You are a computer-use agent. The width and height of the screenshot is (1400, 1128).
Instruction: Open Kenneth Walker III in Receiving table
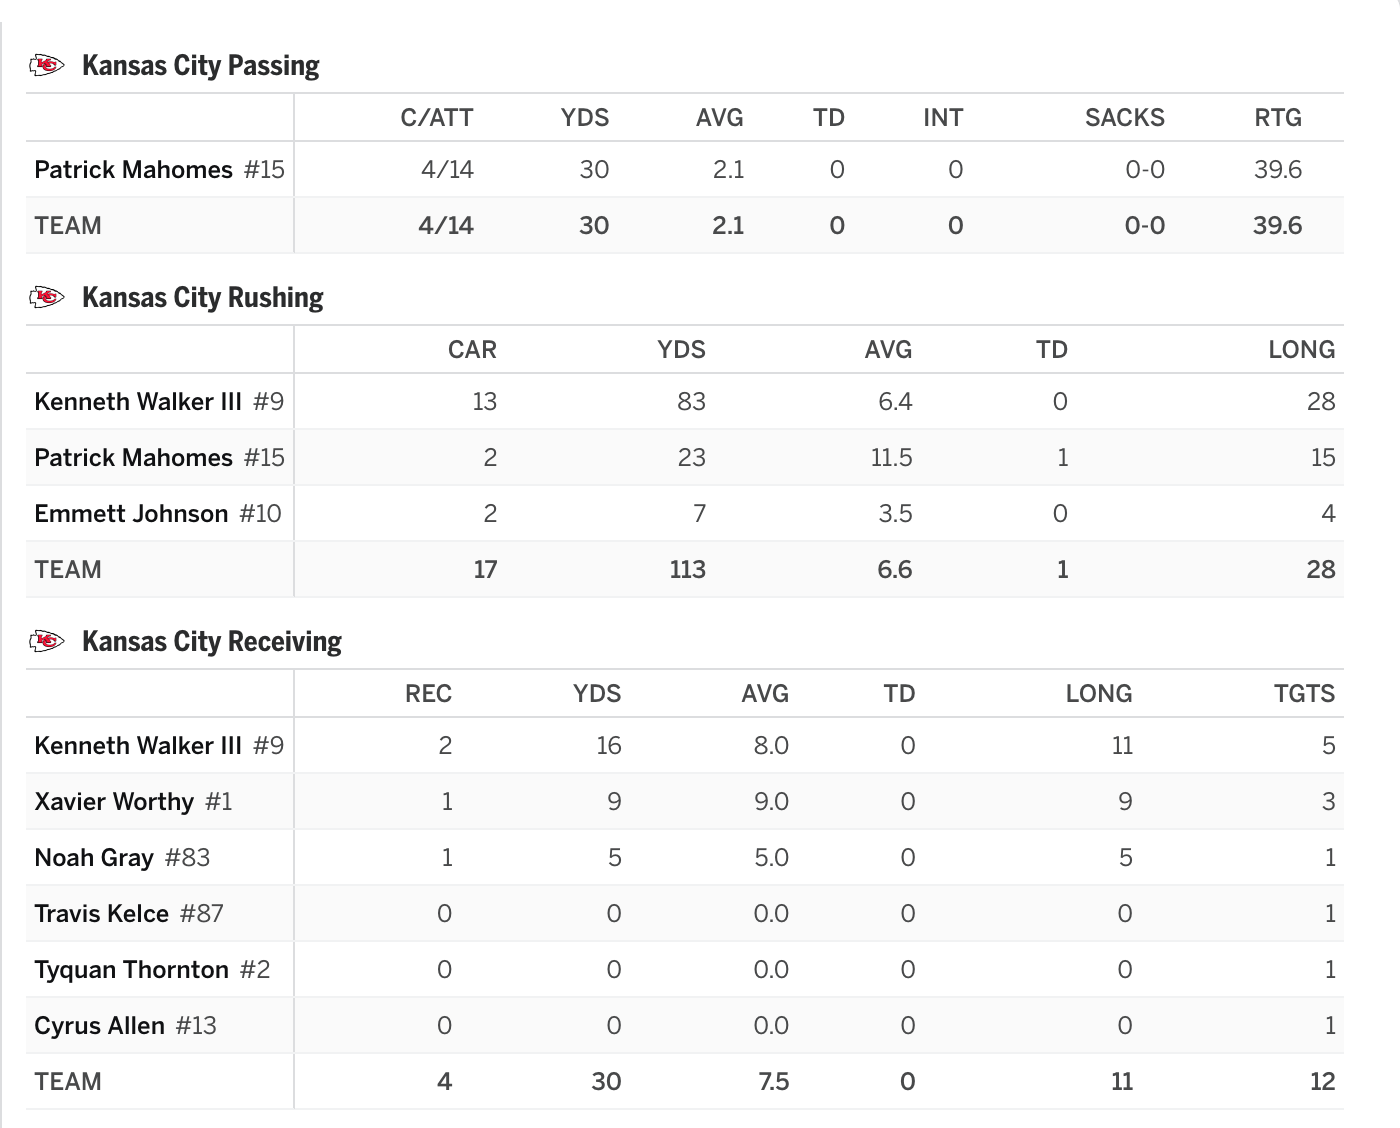[138, 746]
